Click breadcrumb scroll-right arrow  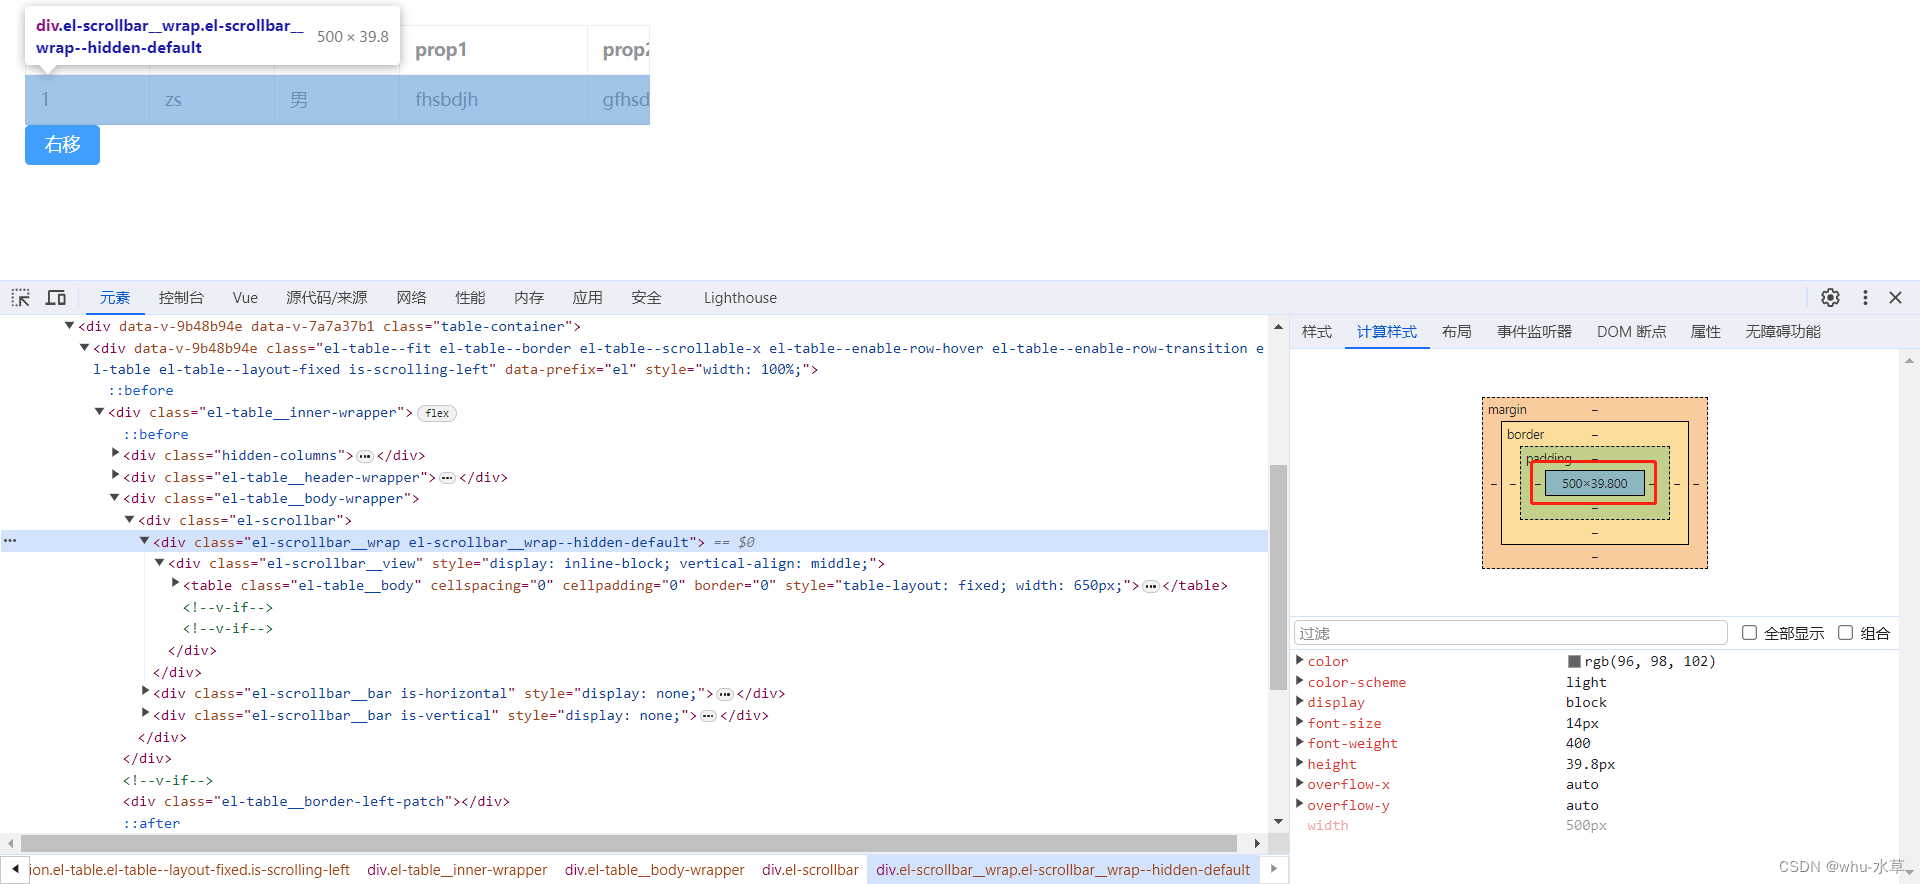click(x=1273, y=869)
